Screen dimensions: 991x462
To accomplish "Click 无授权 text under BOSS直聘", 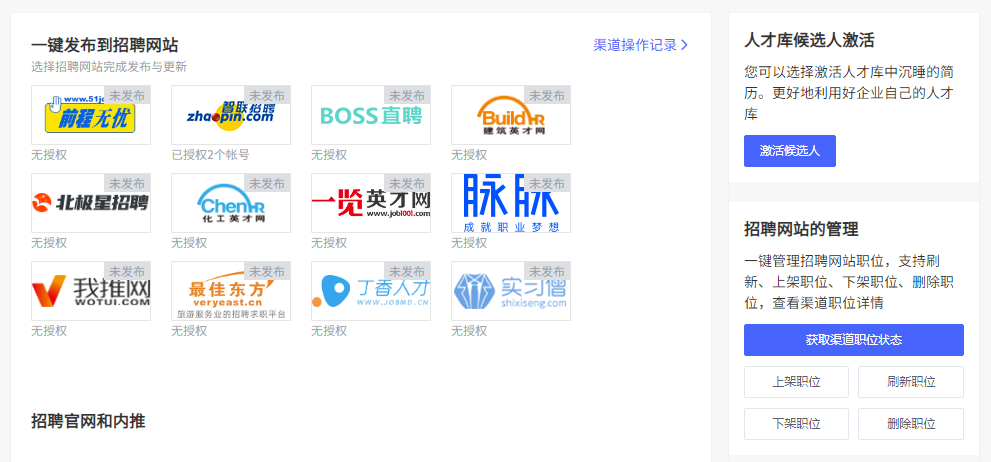I will point(329,155).
